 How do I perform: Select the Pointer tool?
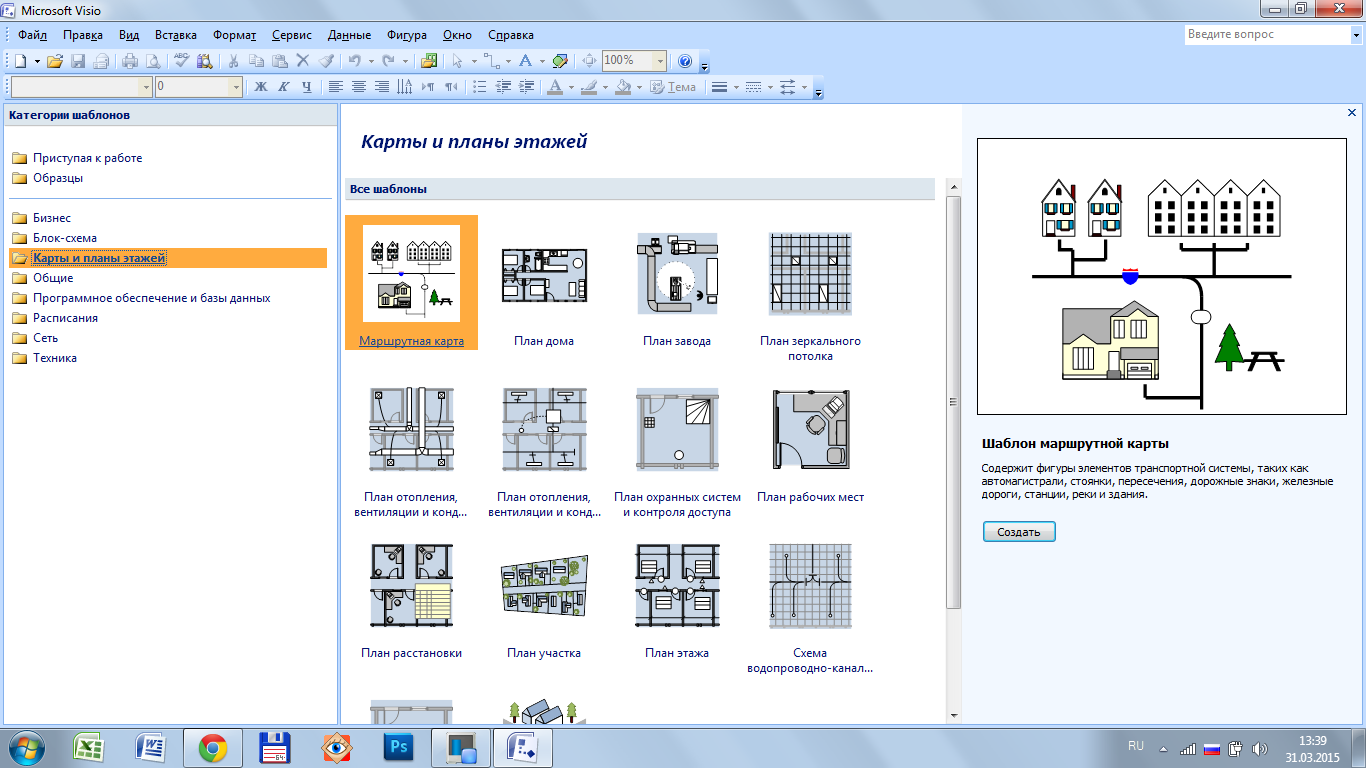pyautogui.click(x=457, y=61)
